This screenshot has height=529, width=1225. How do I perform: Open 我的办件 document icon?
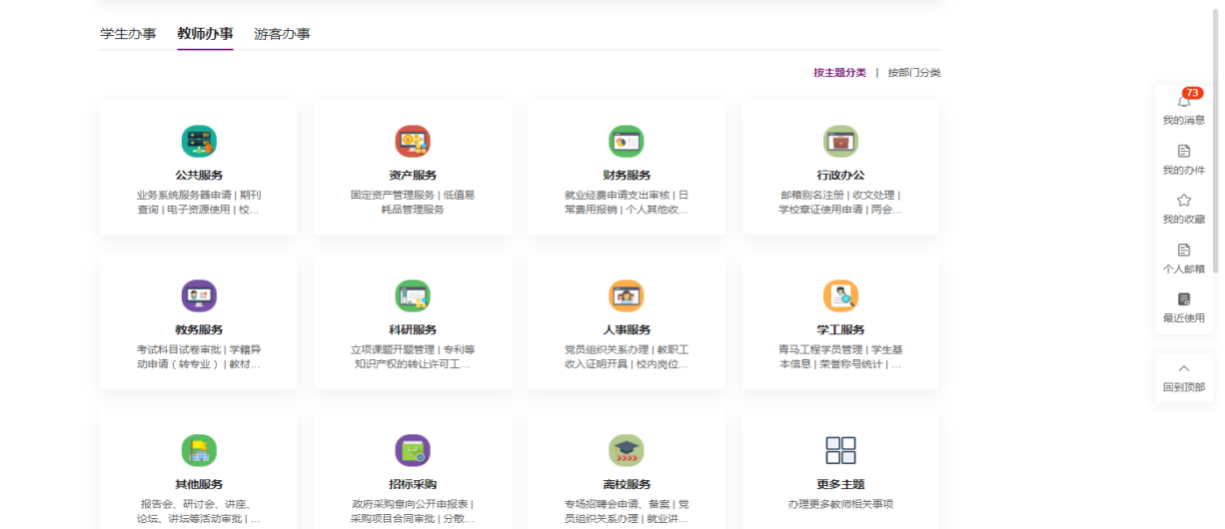[1184, 151]
